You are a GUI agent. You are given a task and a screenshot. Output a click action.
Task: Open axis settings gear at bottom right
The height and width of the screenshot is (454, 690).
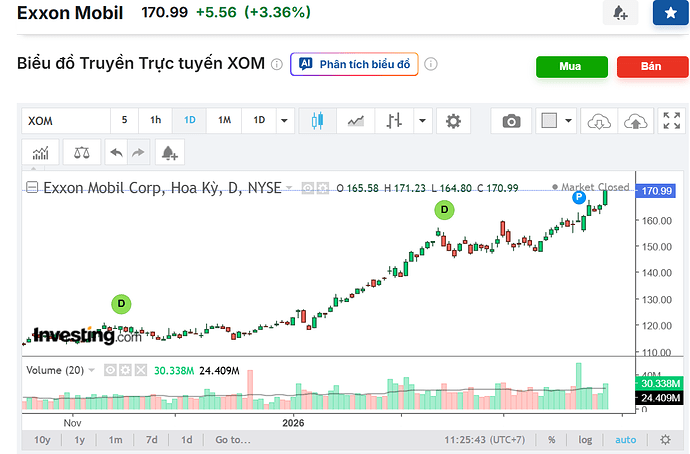665,440
